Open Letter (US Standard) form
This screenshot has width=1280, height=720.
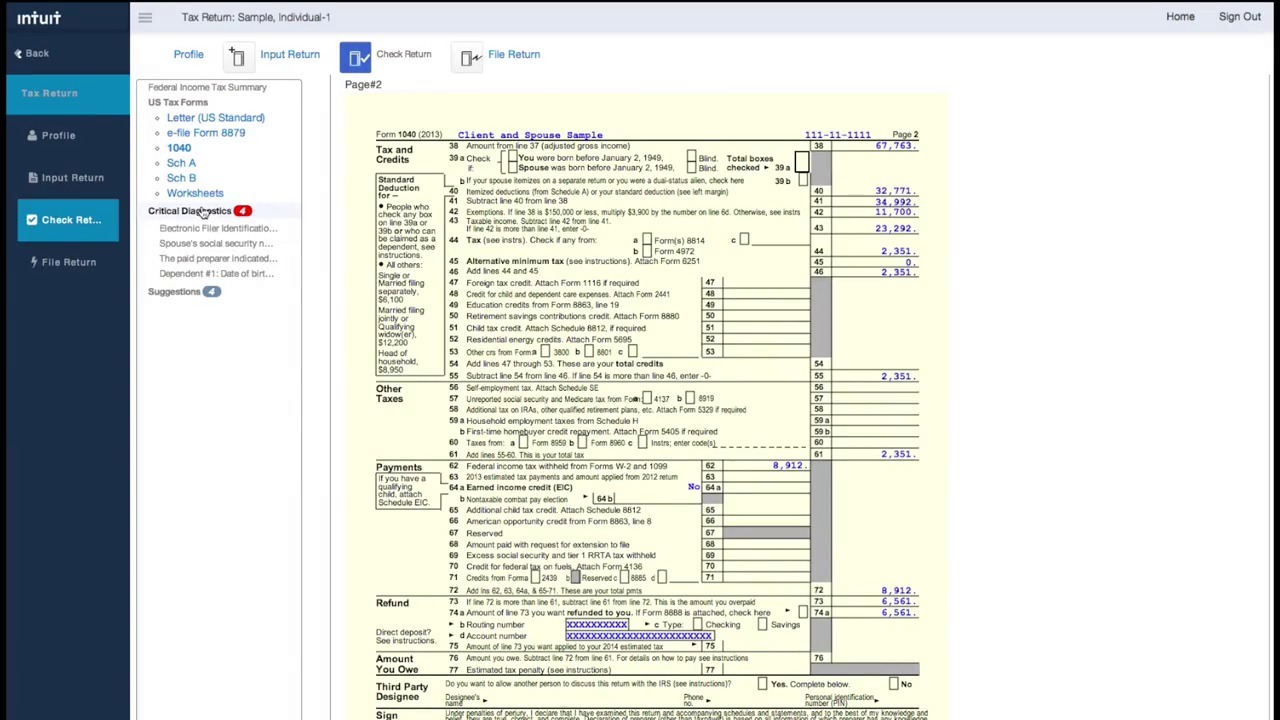pyautogui.click(x=215, y=118)
